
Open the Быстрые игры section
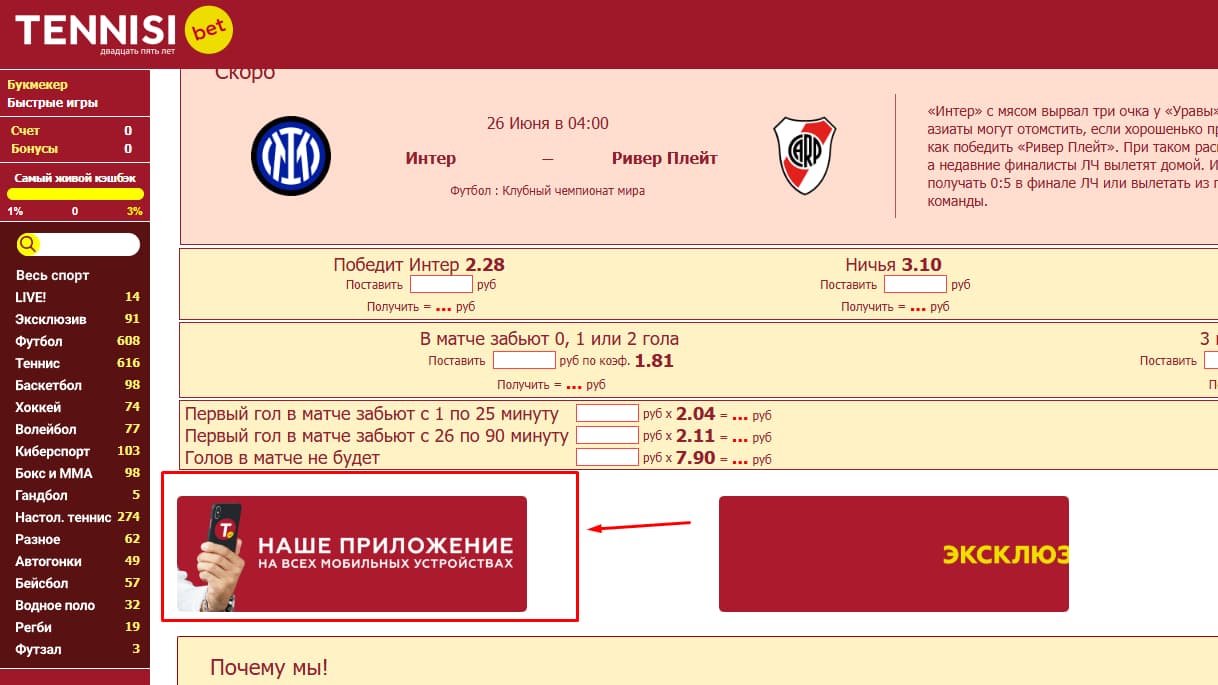[x=53, y=103]
